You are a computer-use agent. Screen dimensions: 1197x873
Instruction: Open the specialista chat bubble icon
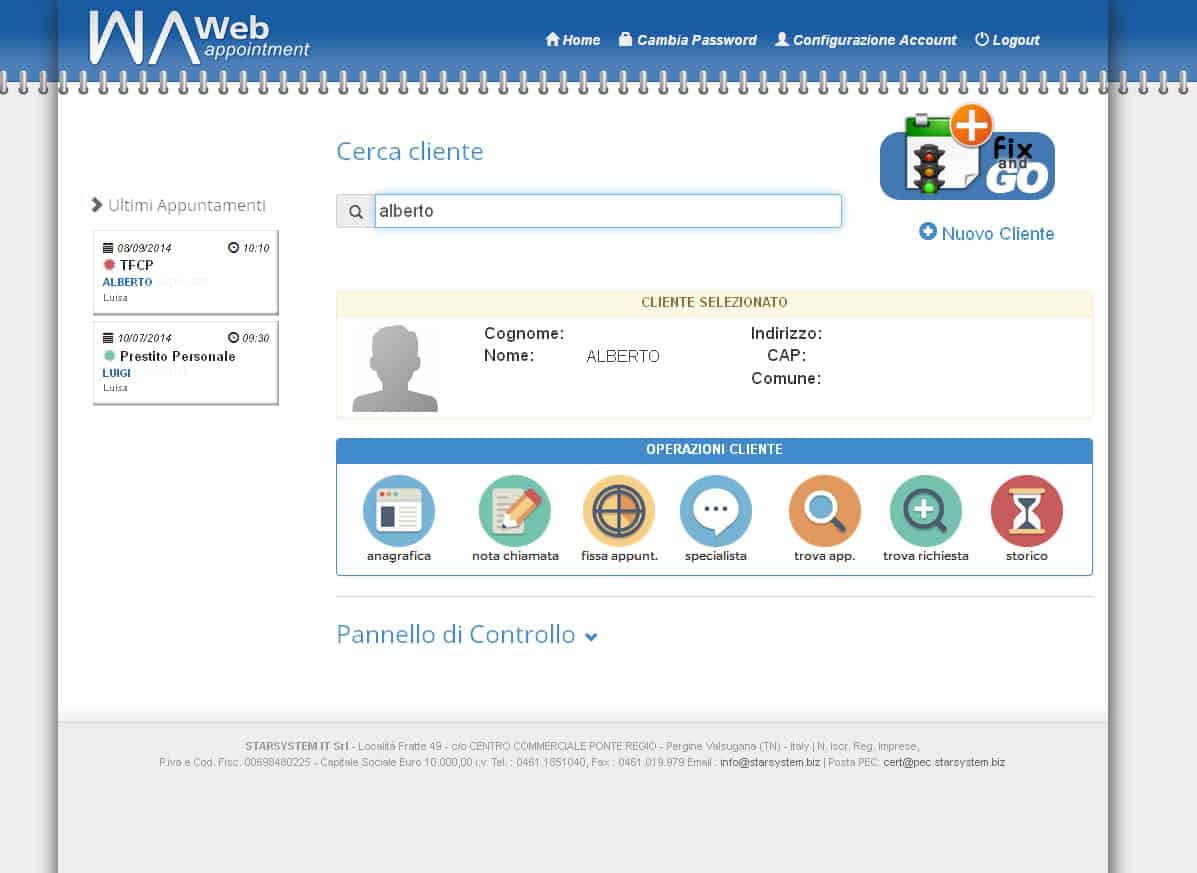click(x=715, y=511)
